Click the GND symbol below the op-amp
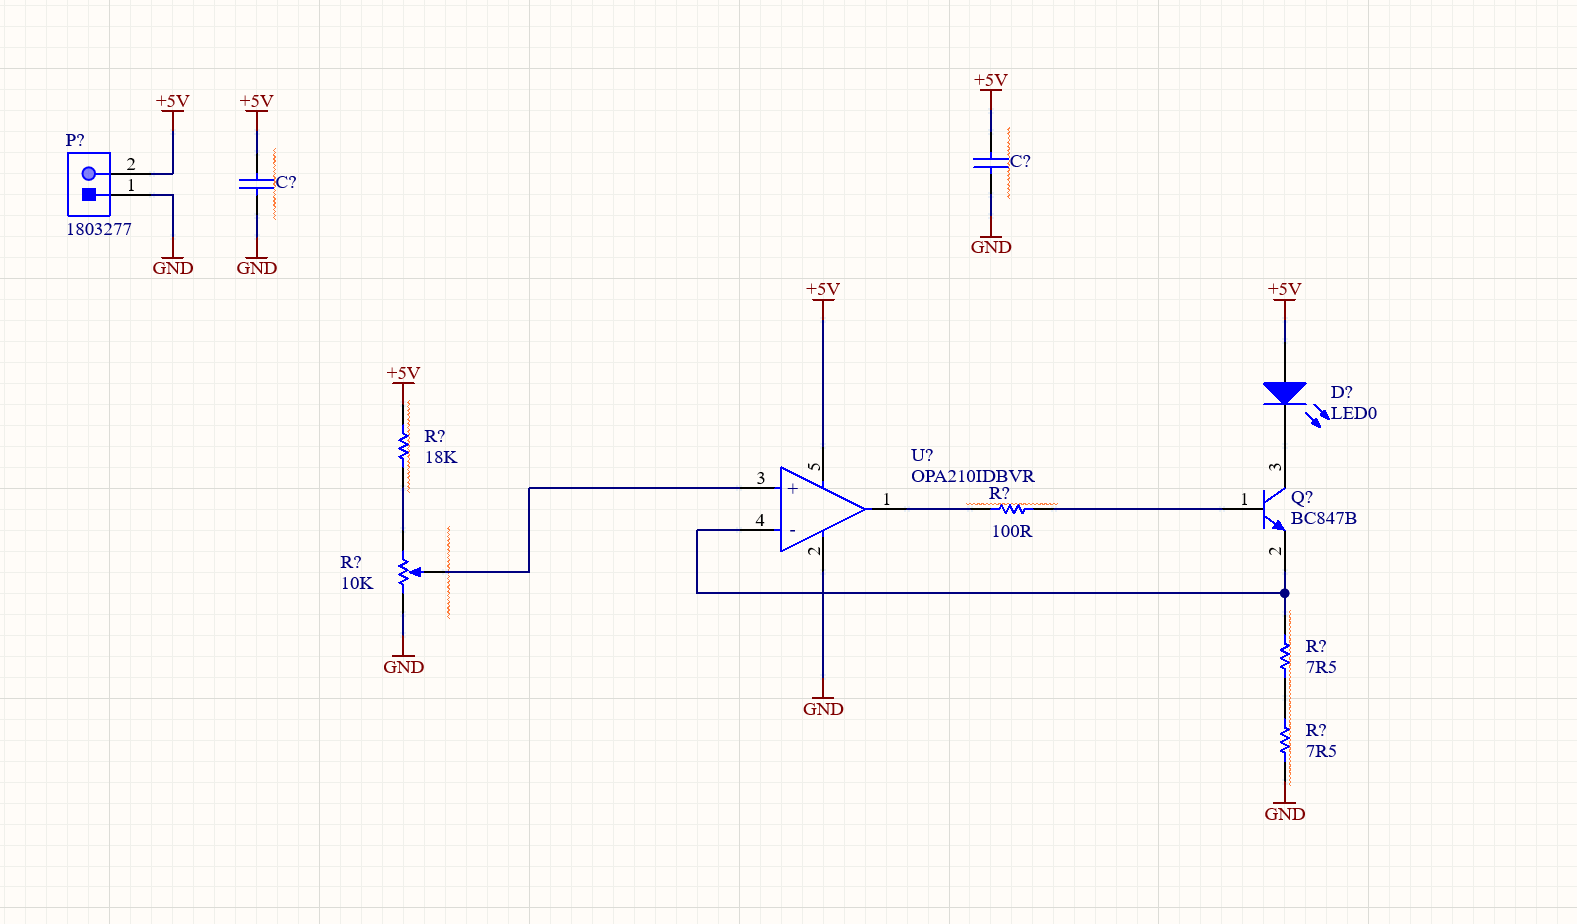The image size is (1577, 924). (823, 707)
